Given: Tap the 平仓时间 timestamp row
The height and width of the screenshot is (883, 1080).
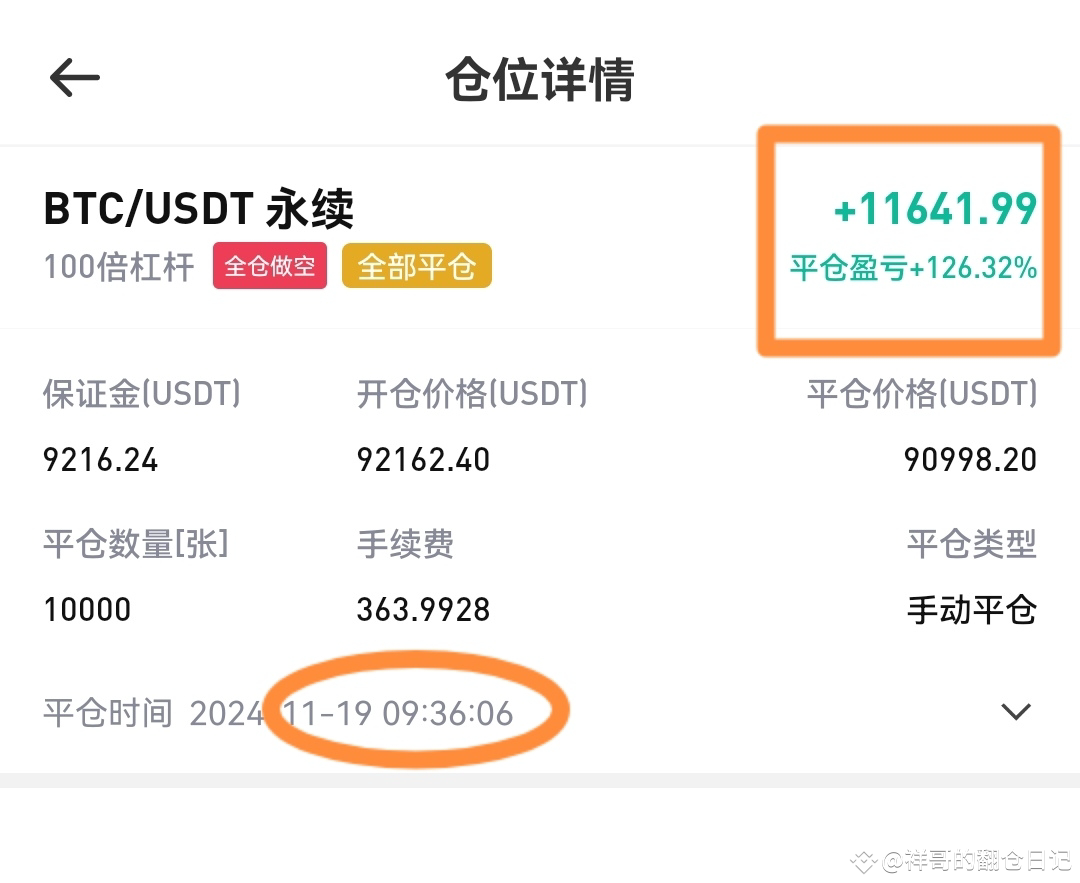Looking at the screenshot, I should point(278,714).
